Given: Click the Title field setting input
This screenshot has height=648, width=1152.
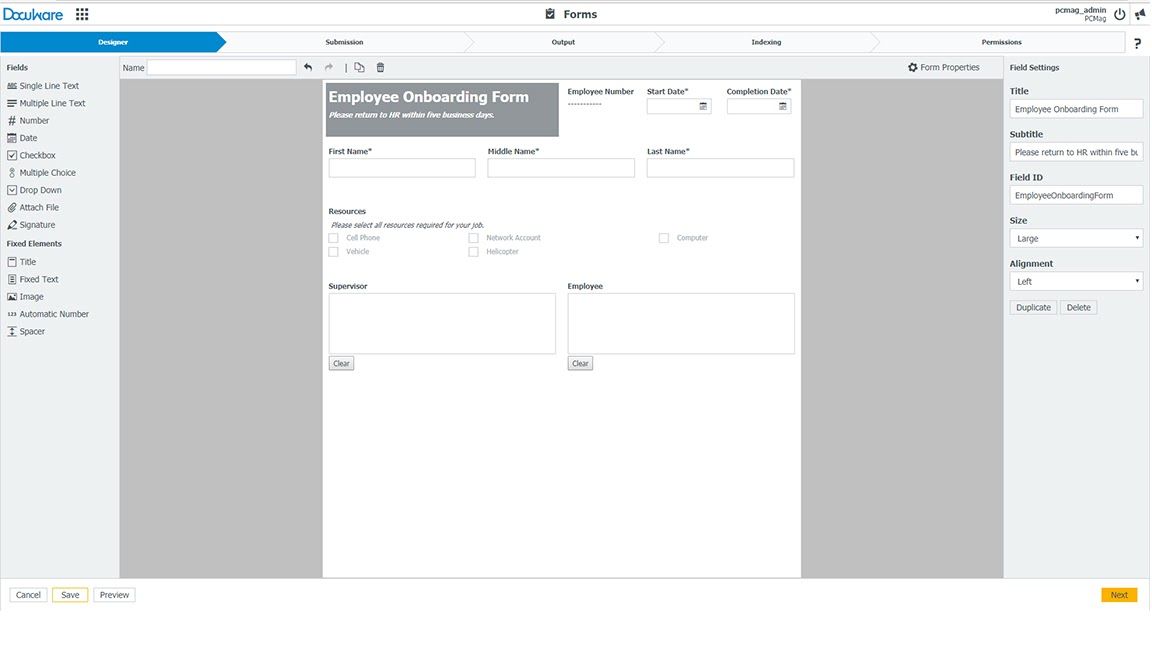Looking at the screenshot, I should point(1076,109).
